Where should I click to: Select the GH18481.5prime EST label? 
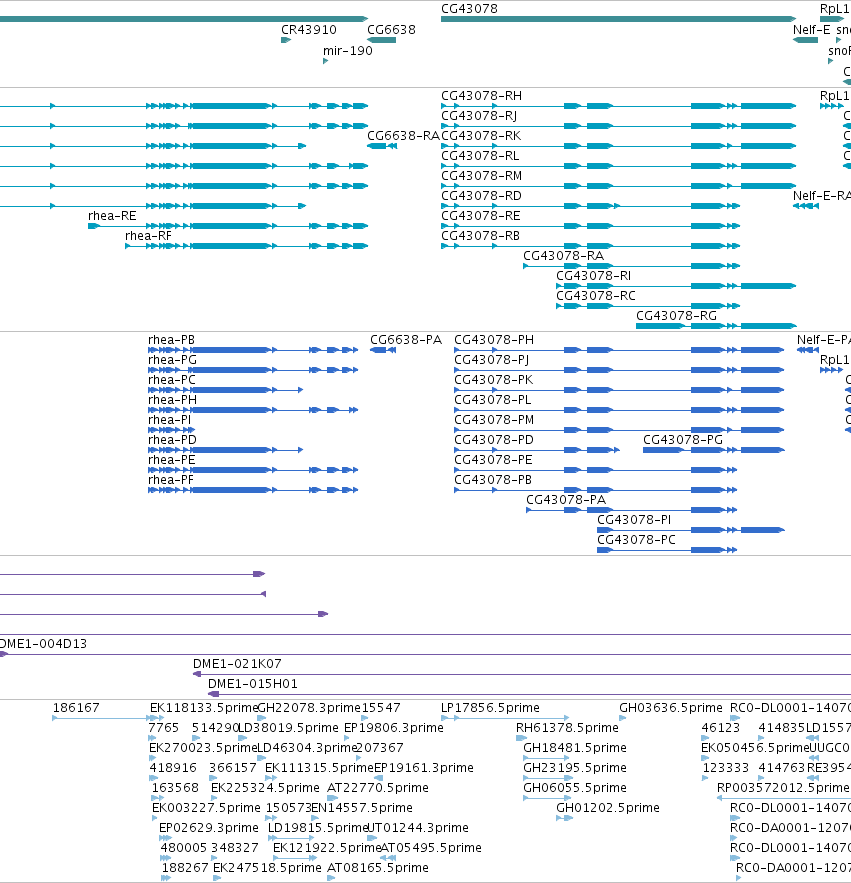575,747
